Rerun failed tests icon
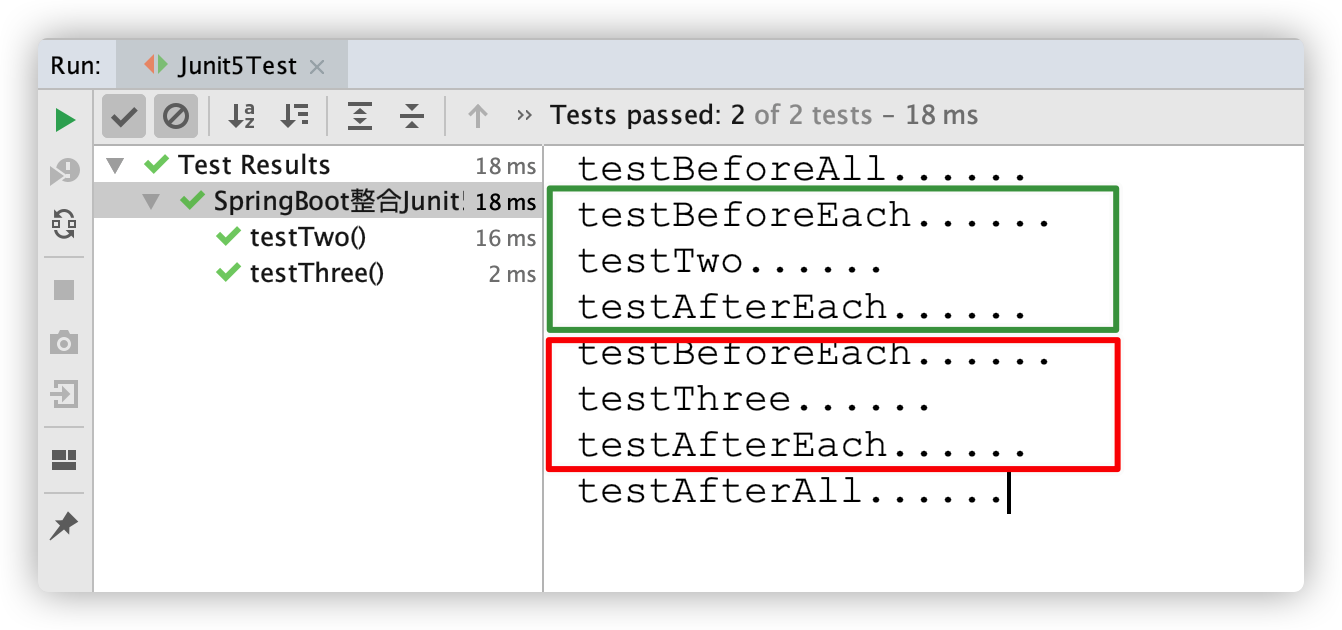The image size is (1342, 630). (x=65, y=172)
